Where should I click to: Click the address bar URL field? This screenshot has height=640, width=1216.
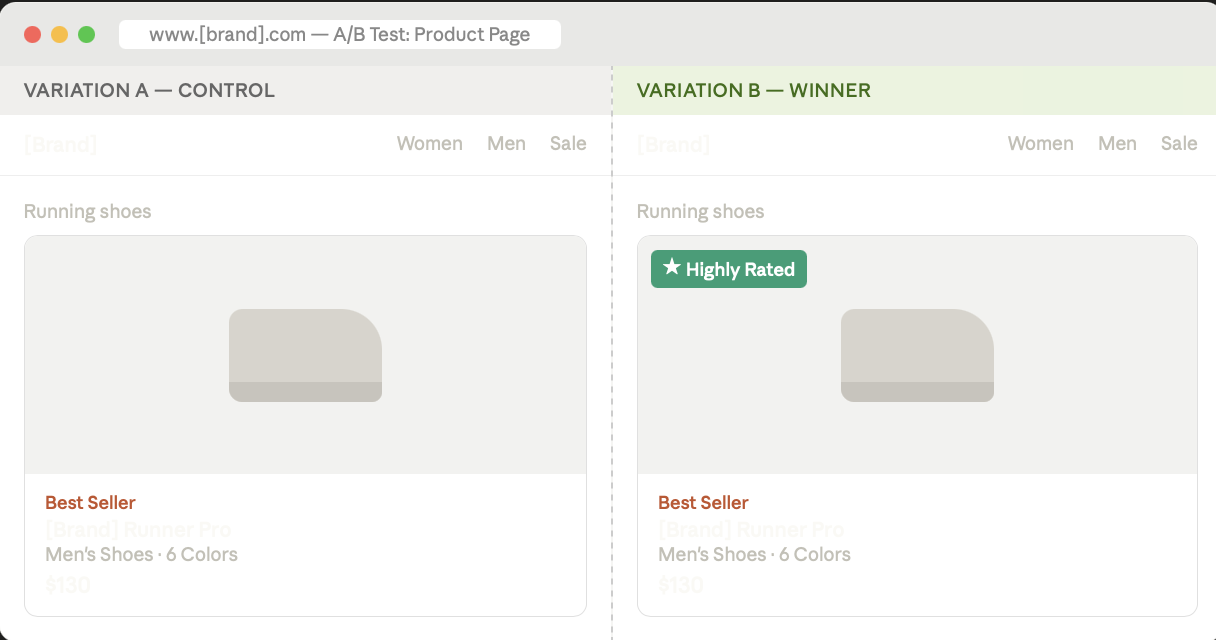click(339, 35)
